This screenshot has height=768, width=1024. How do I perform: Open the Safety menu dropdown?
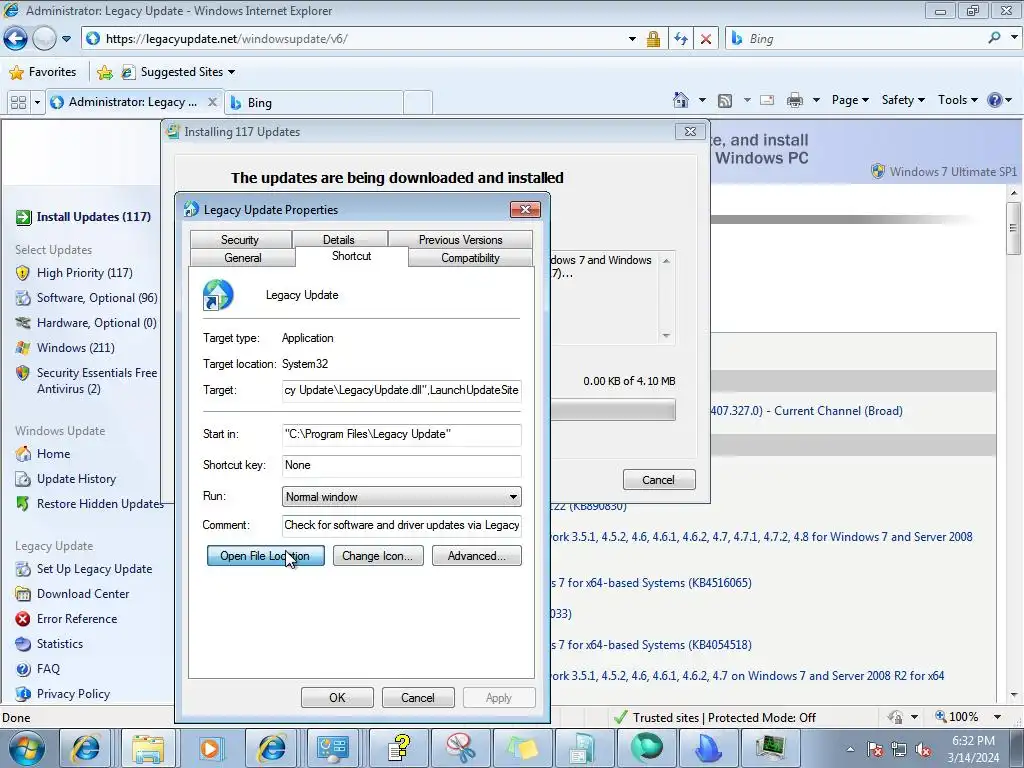903,100
